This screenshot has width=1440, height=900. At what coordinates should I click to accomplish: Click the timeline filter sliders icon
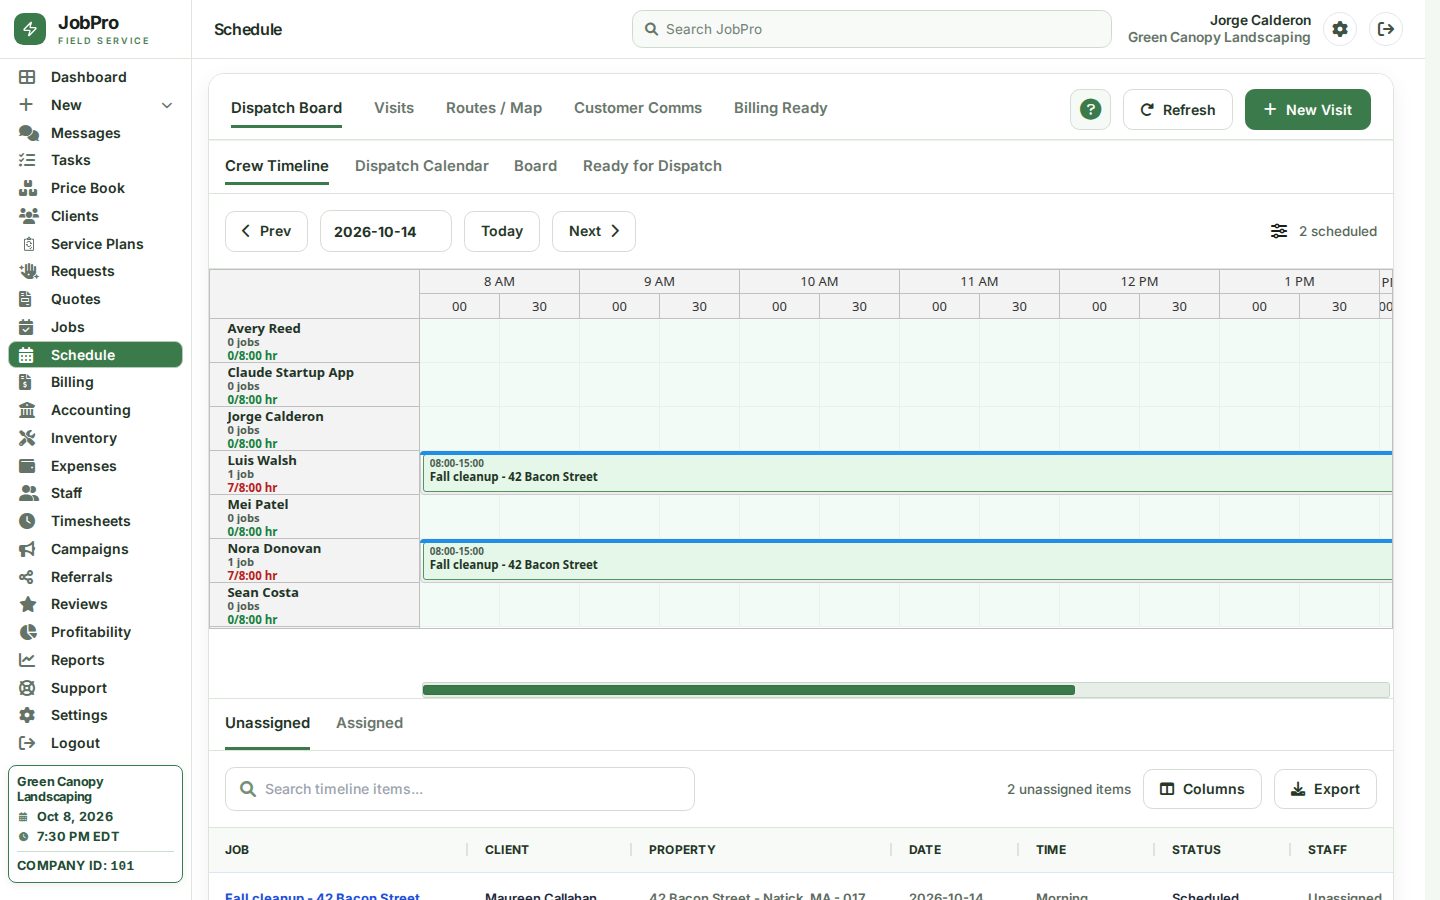tap(1279, 231)
